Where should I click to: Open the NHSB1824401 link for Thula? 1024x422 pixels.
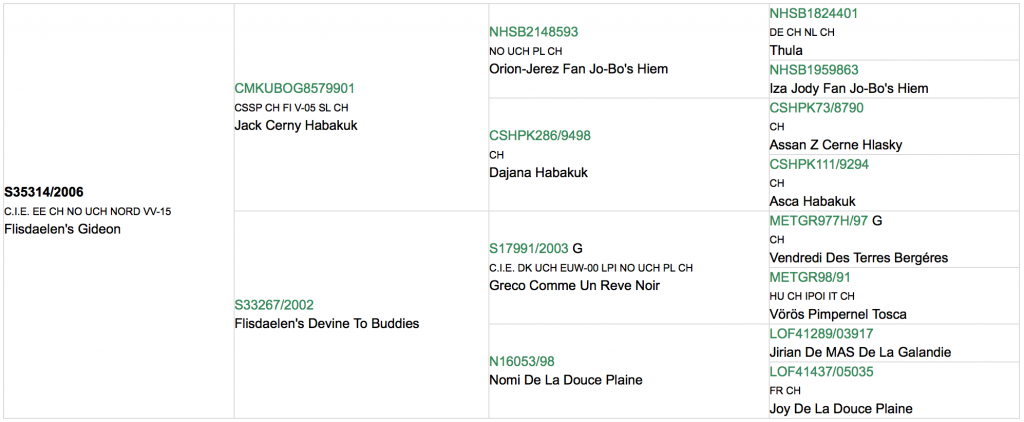click(814, 14)
